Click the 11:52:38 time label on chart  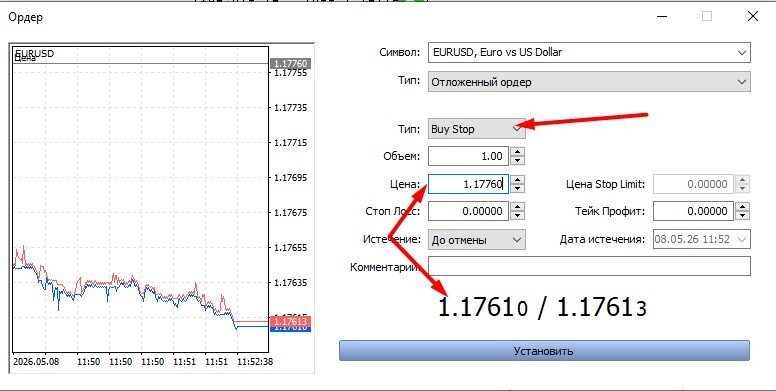[255, 362]
